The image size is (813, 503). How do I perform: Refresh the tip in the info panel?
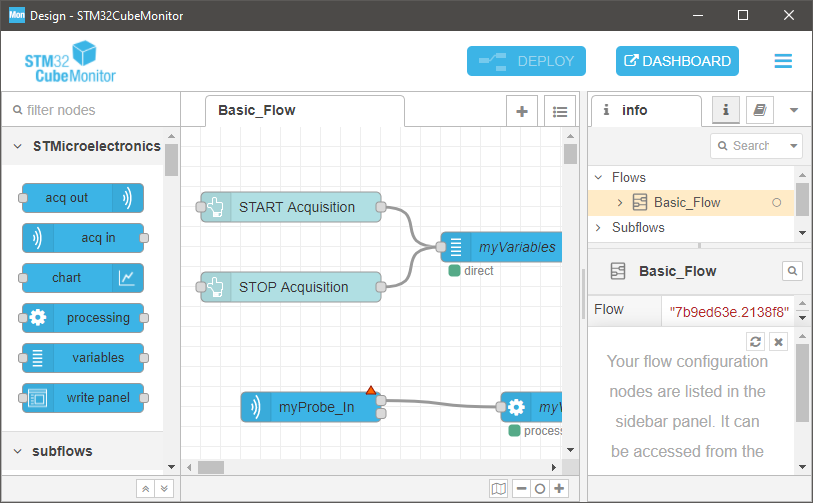(x=755, y=342)
